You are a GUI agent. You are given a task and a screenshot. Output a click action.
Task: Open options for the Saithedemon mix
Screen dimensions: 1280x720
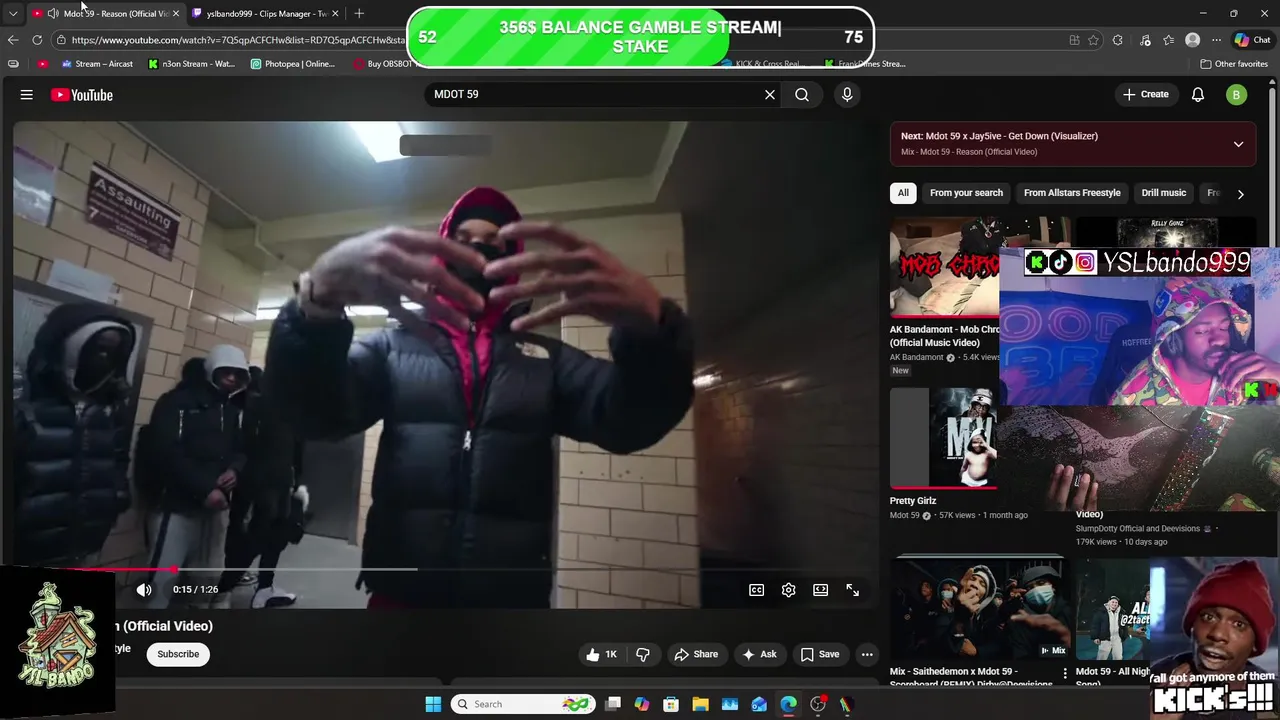coord(1064,674)
